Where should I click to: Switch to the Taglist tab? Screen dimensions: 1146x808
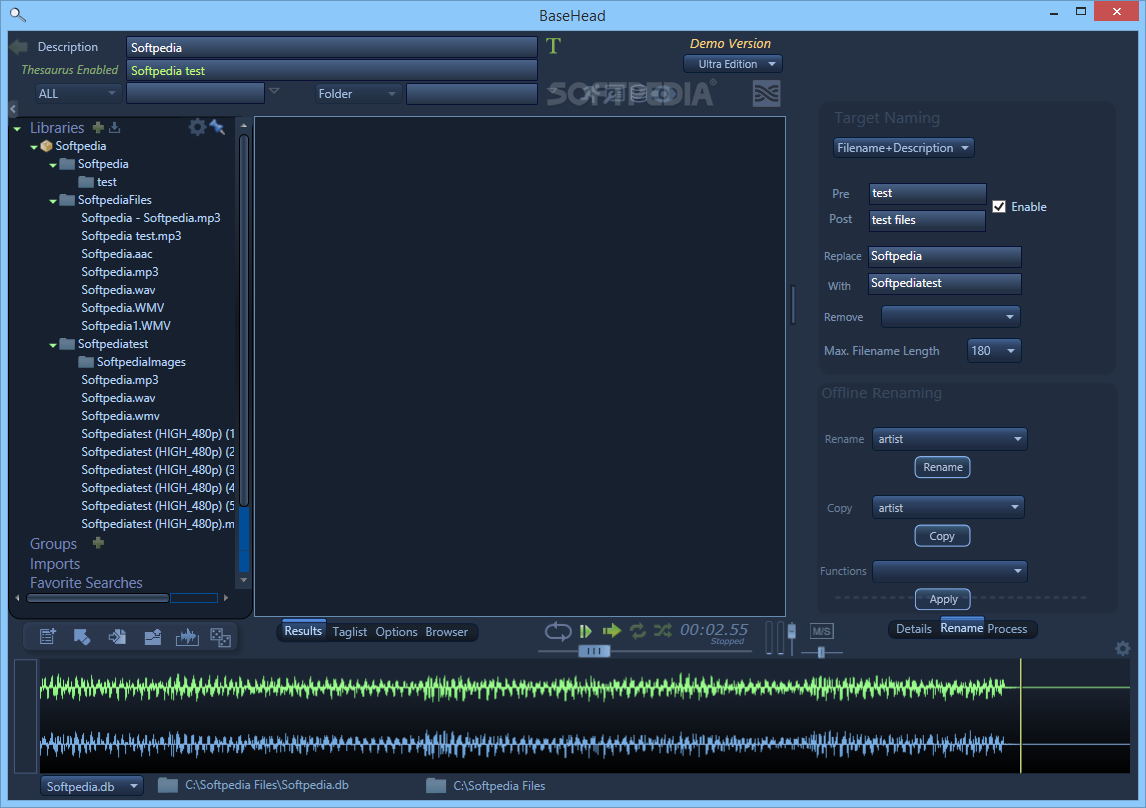(x=349, y=632)
